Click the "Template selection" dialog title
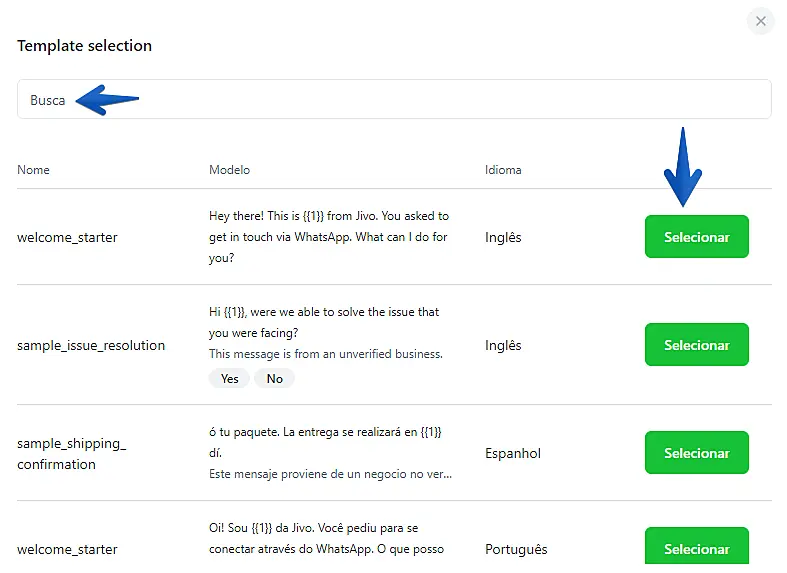The image size is (787, 573). point(85,46)
